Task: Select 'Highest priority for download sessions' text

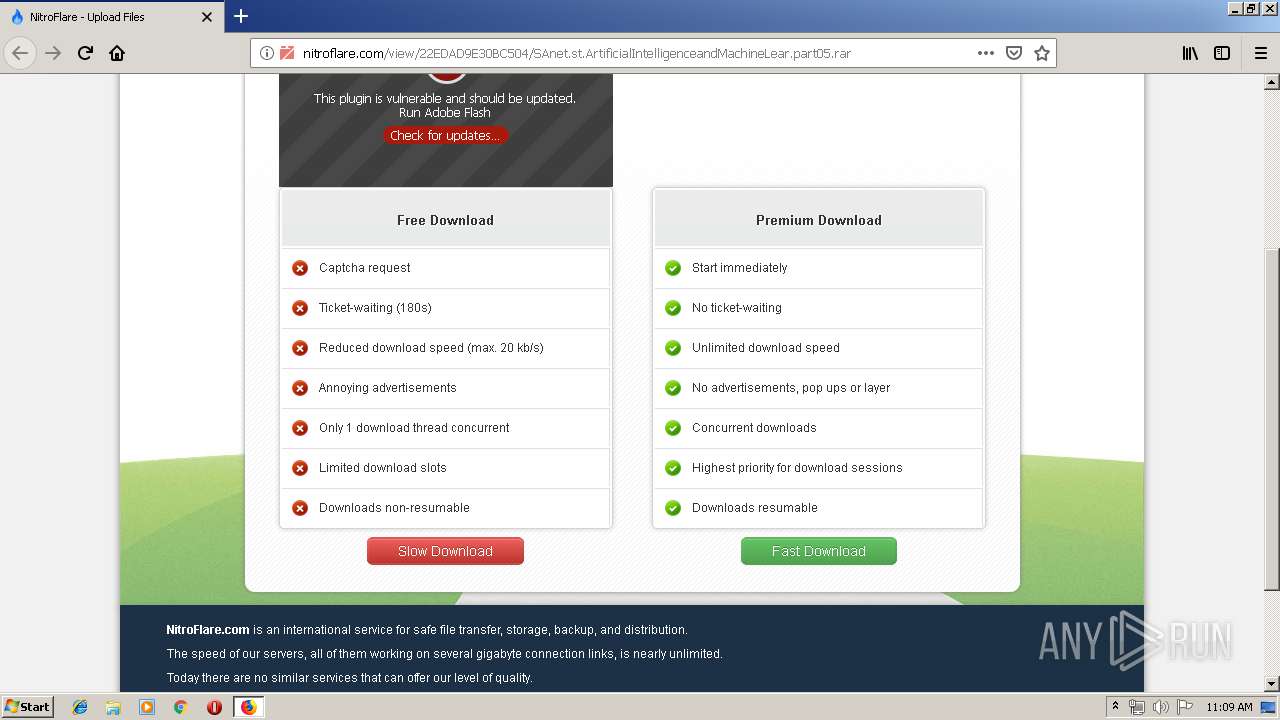Action: [797, 468]
